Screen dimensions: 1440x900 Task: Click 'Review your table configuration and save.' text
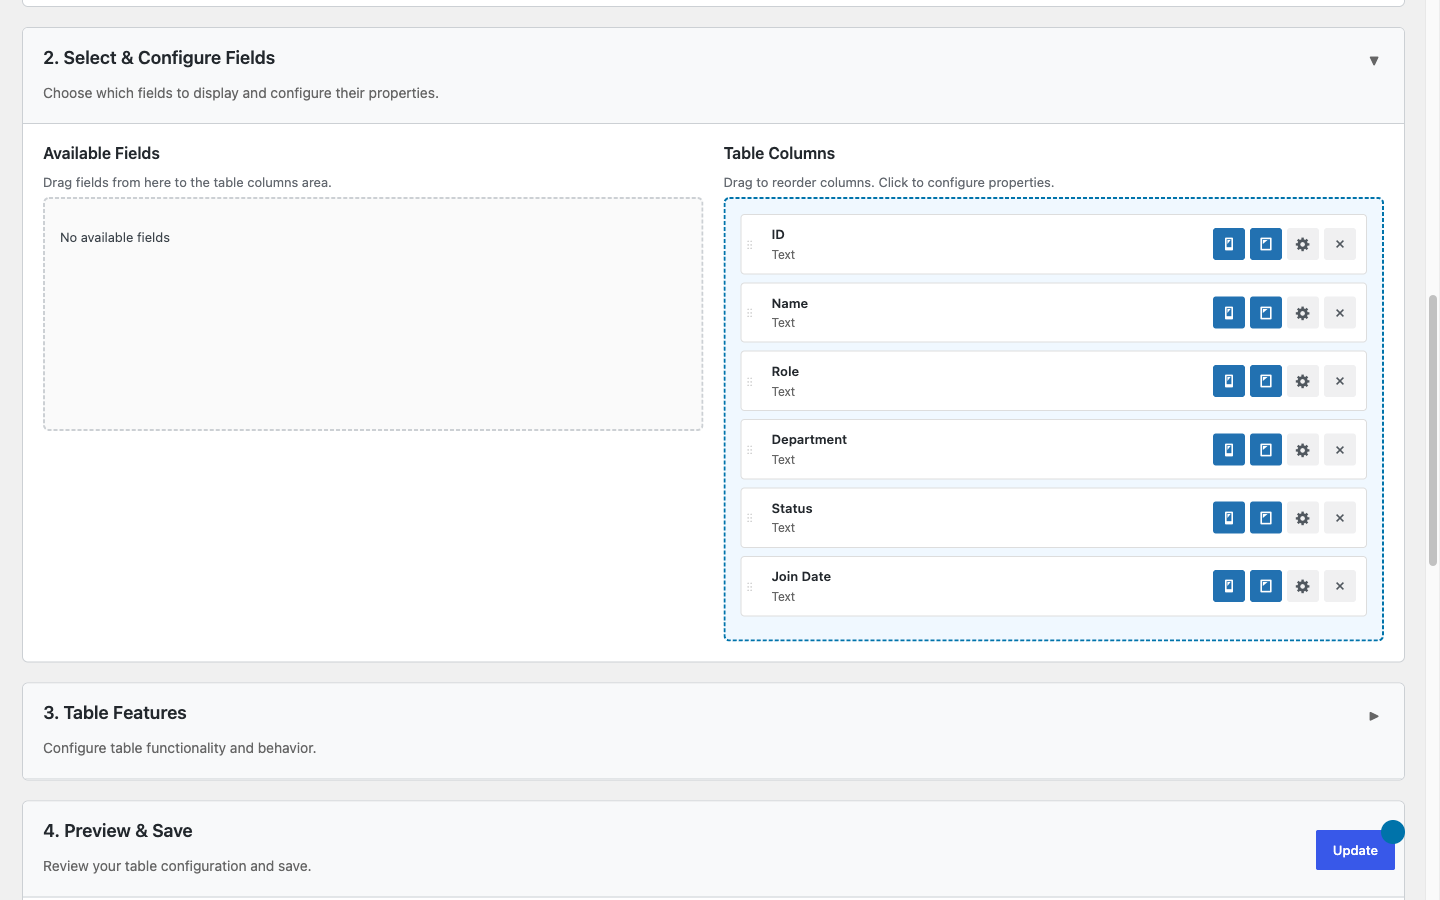pyautogui.click(x=177, y=866)
